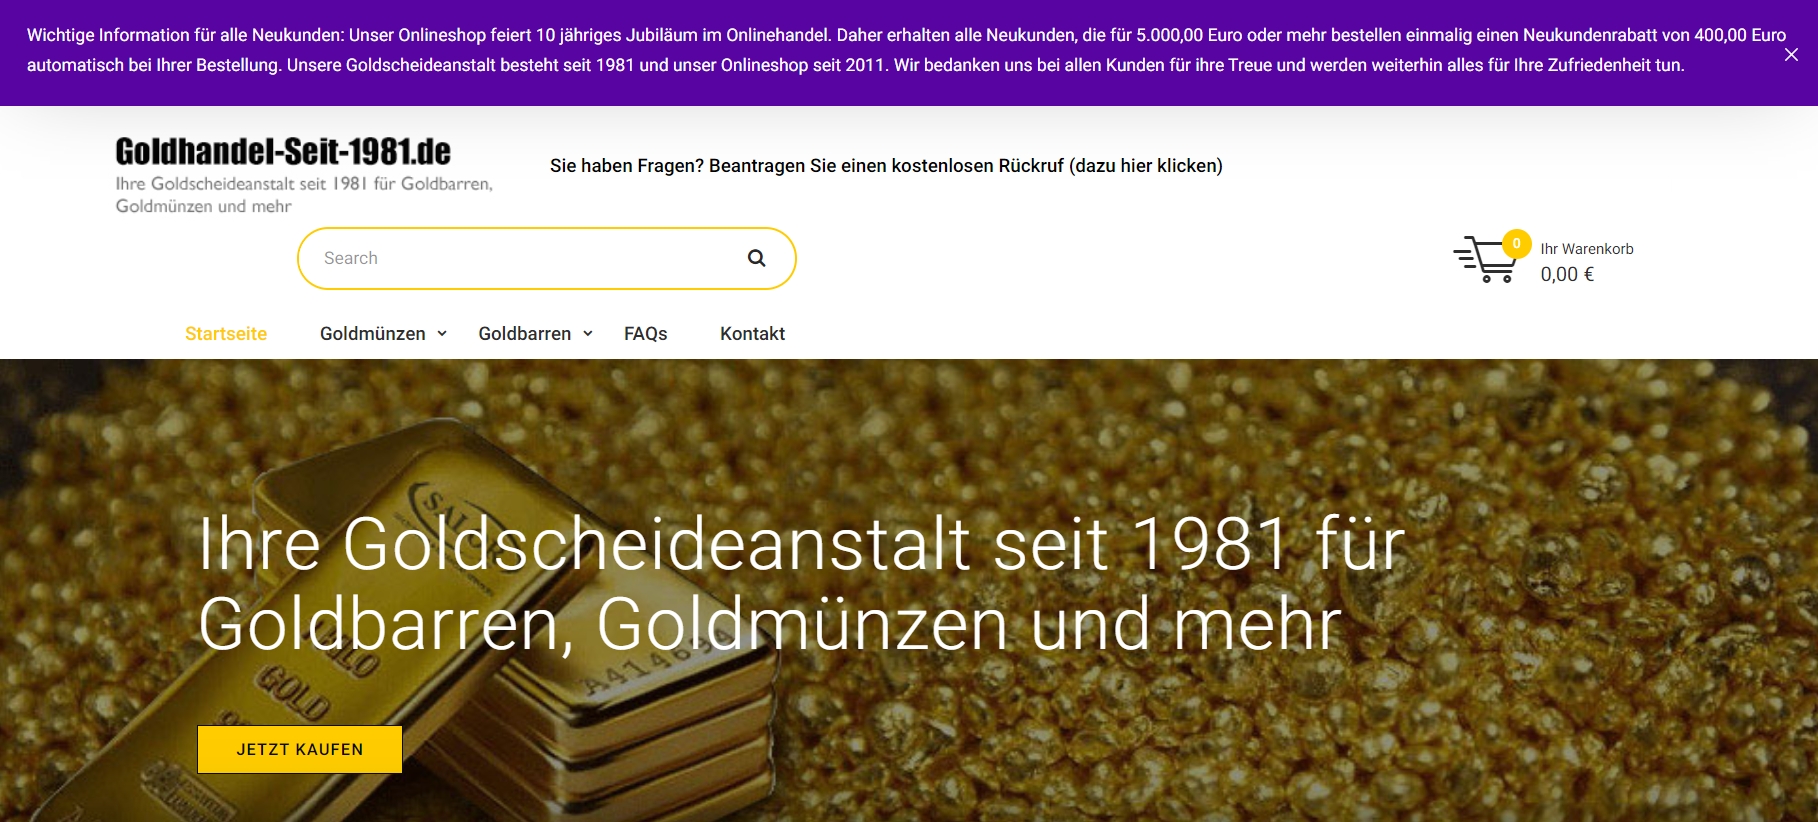Close the purple announcement banner
The image size is (1818, 822).
tap(1791, 55)
